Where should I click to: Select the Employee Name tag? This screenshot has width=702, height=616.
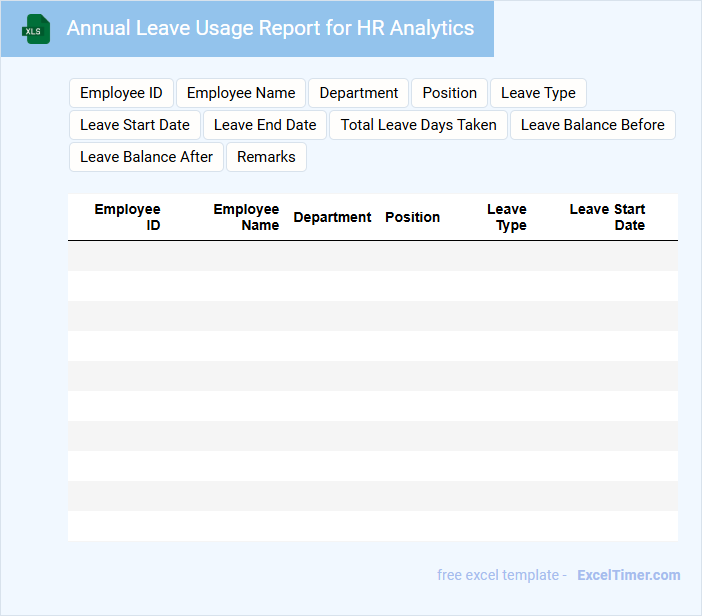pyautogui.click(x=241, y=93)
